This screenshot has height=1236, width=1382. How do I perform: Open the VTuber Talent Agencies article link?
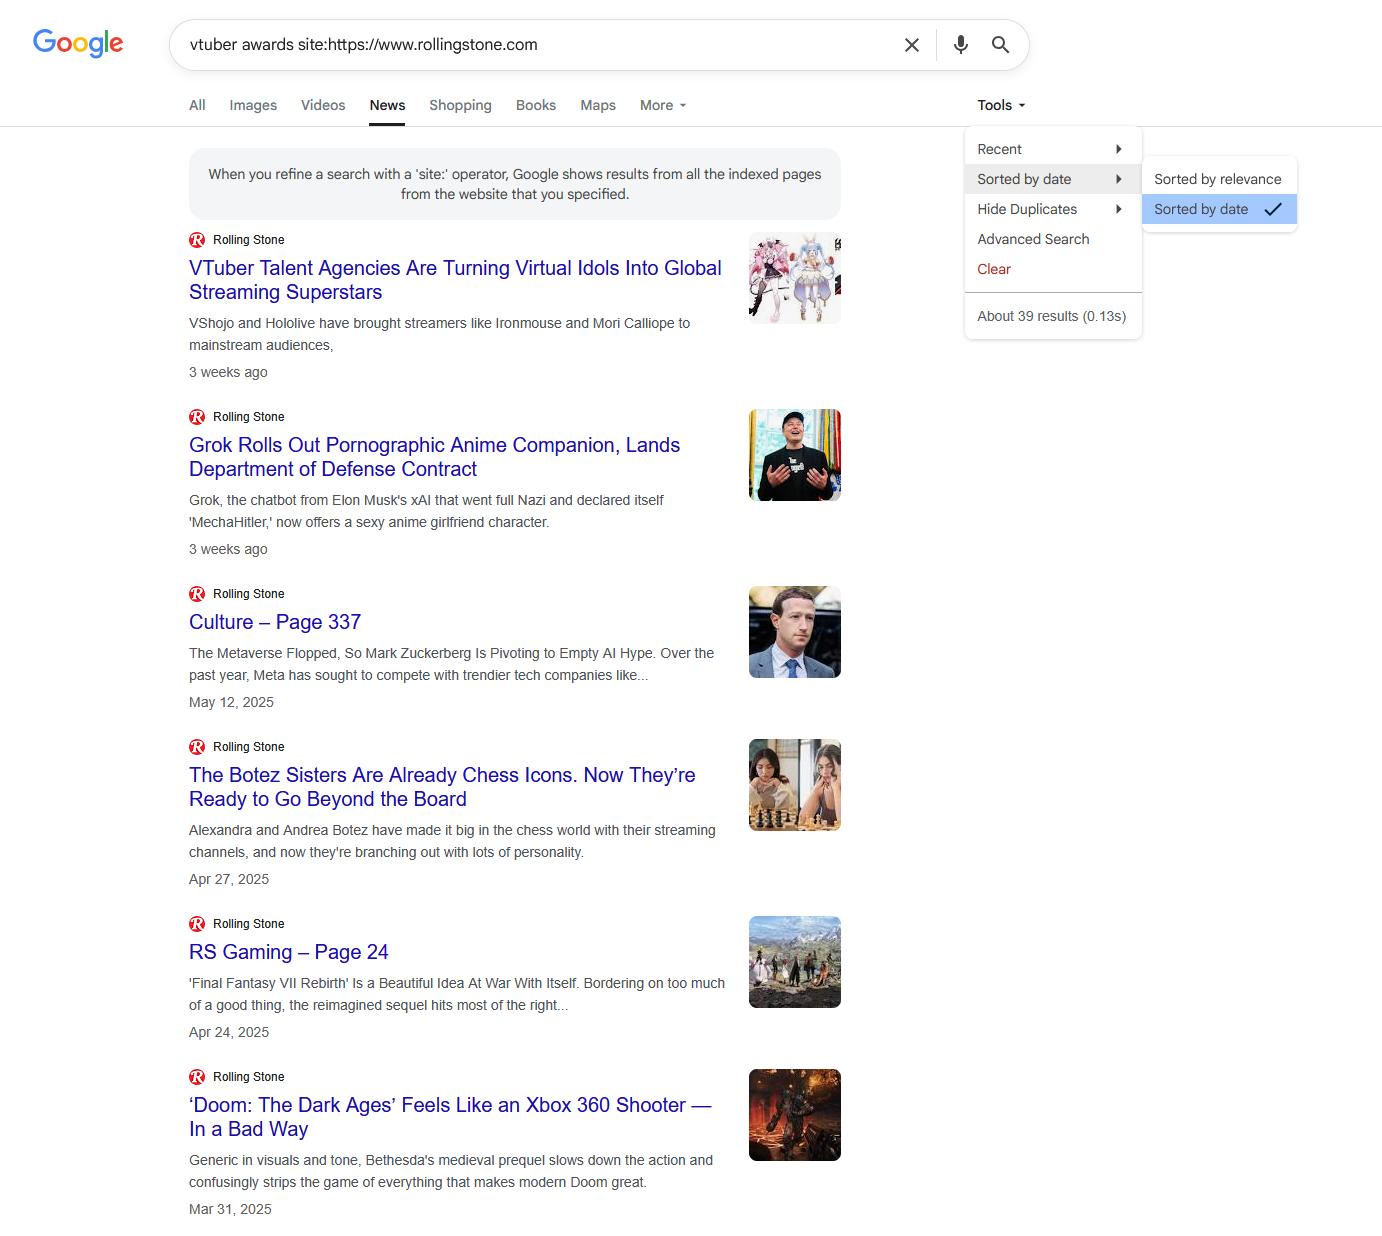[x=455, y=280]
